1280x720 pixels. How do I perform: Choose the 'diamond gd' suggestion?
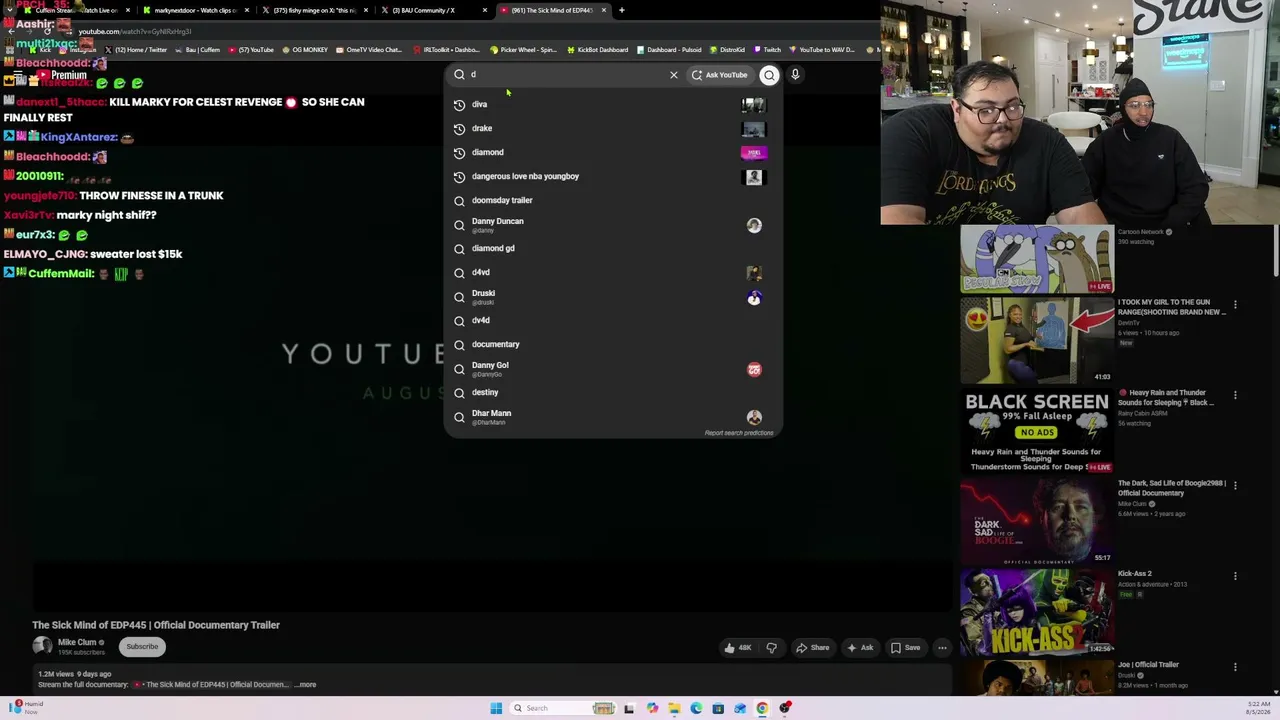click(612, 248)
